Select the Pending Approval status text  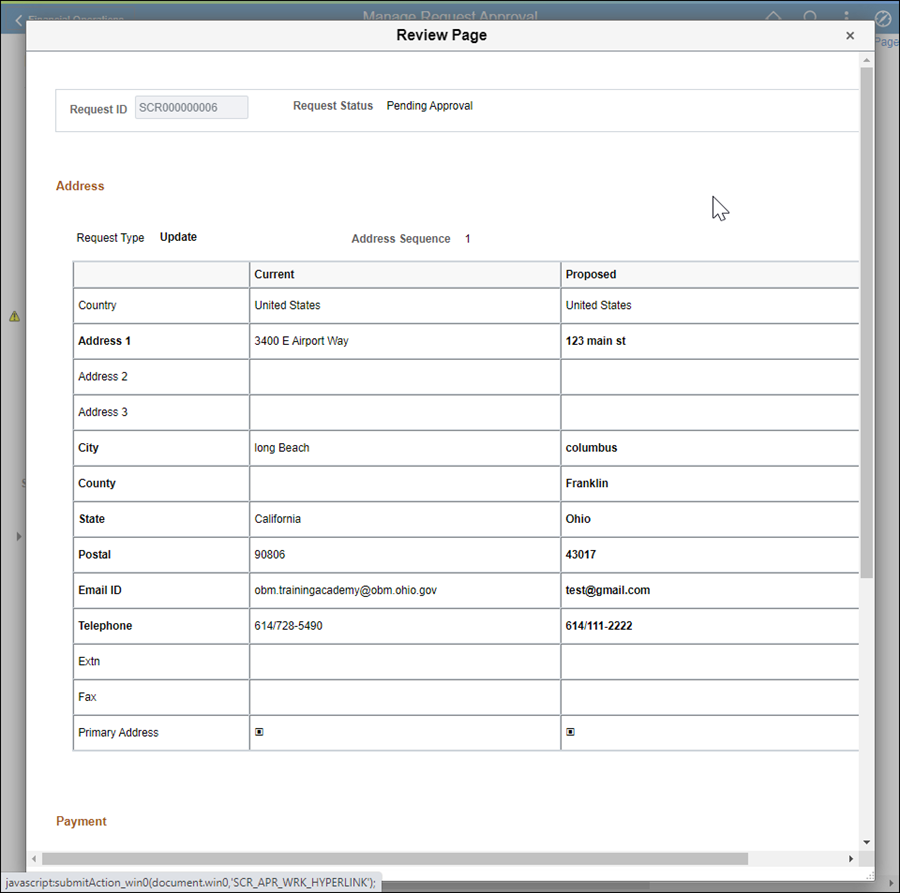point(429,106)
